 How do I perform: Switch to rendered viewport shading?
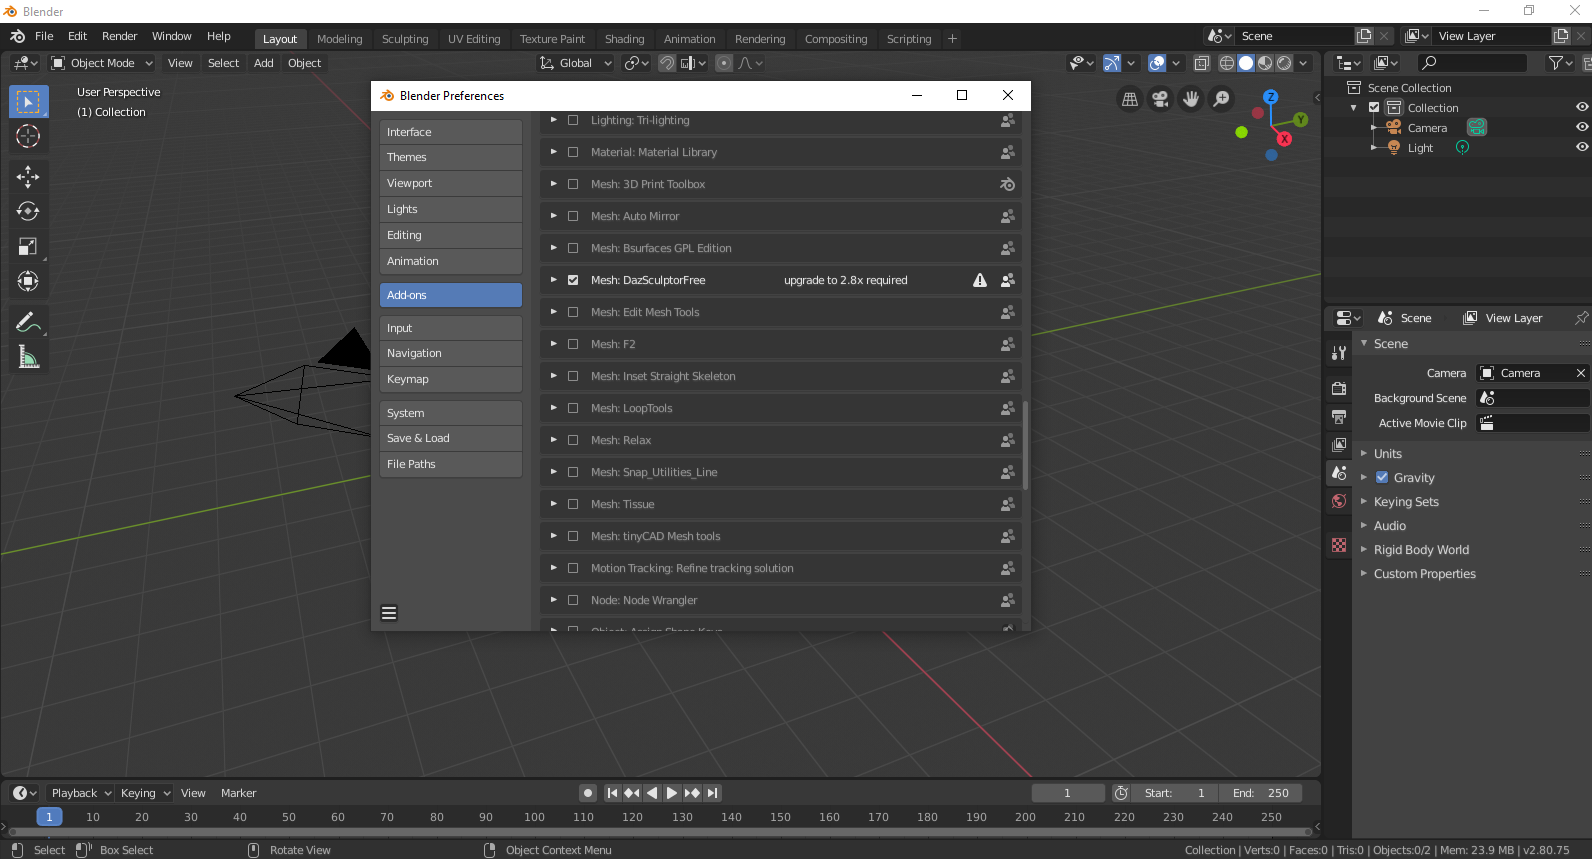point(1284,63)
